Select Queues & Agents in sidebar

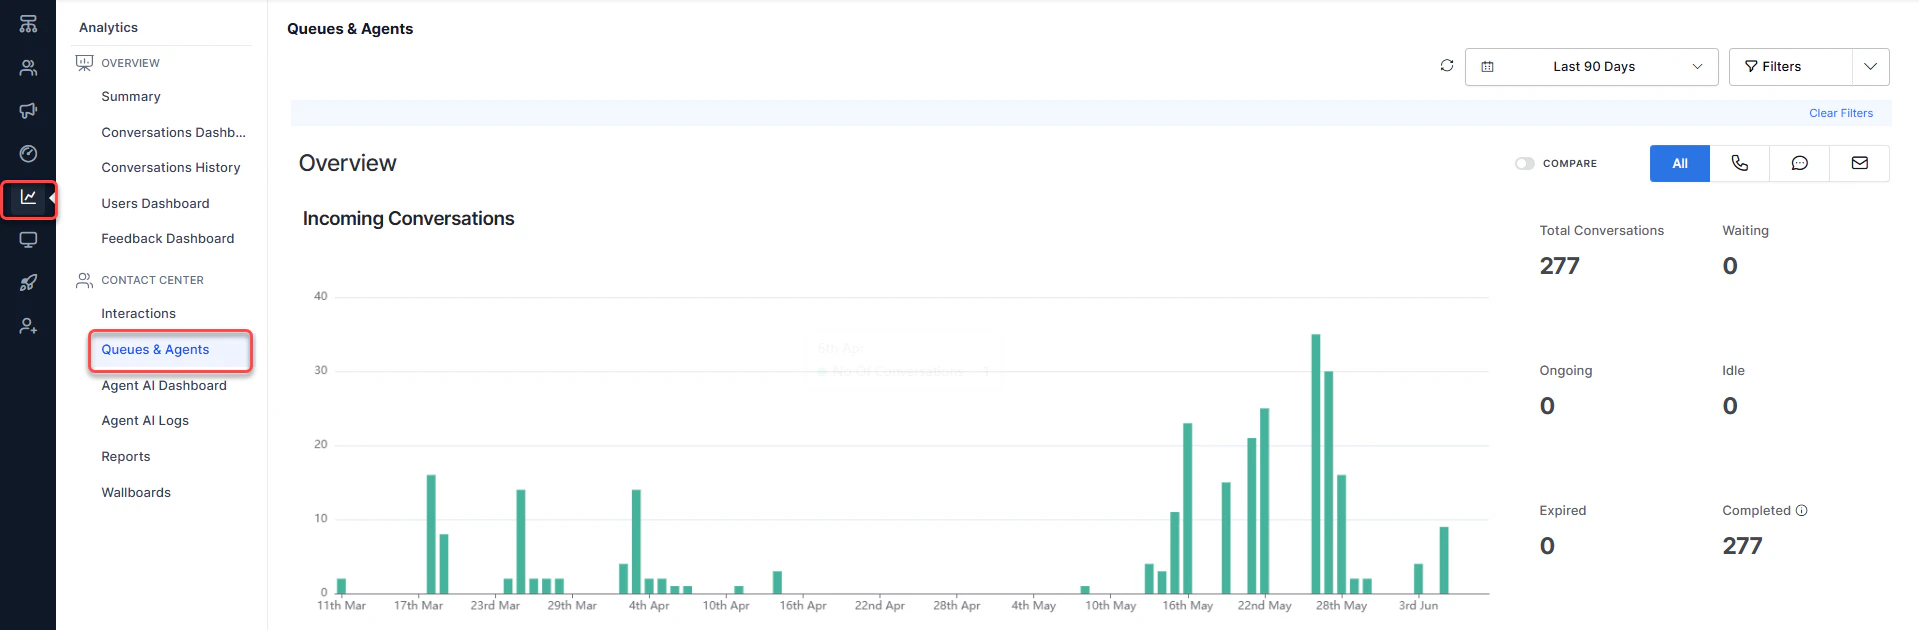click(x=155, y=350)
